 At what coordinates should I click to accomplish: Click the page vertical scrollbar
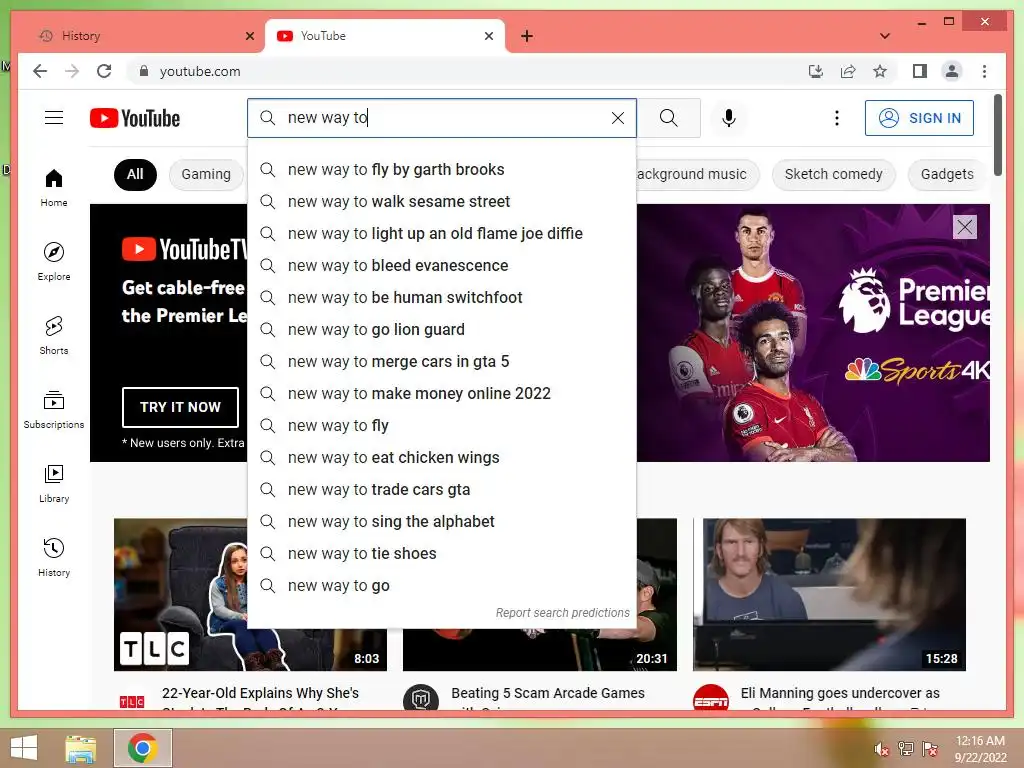(997, 136)
